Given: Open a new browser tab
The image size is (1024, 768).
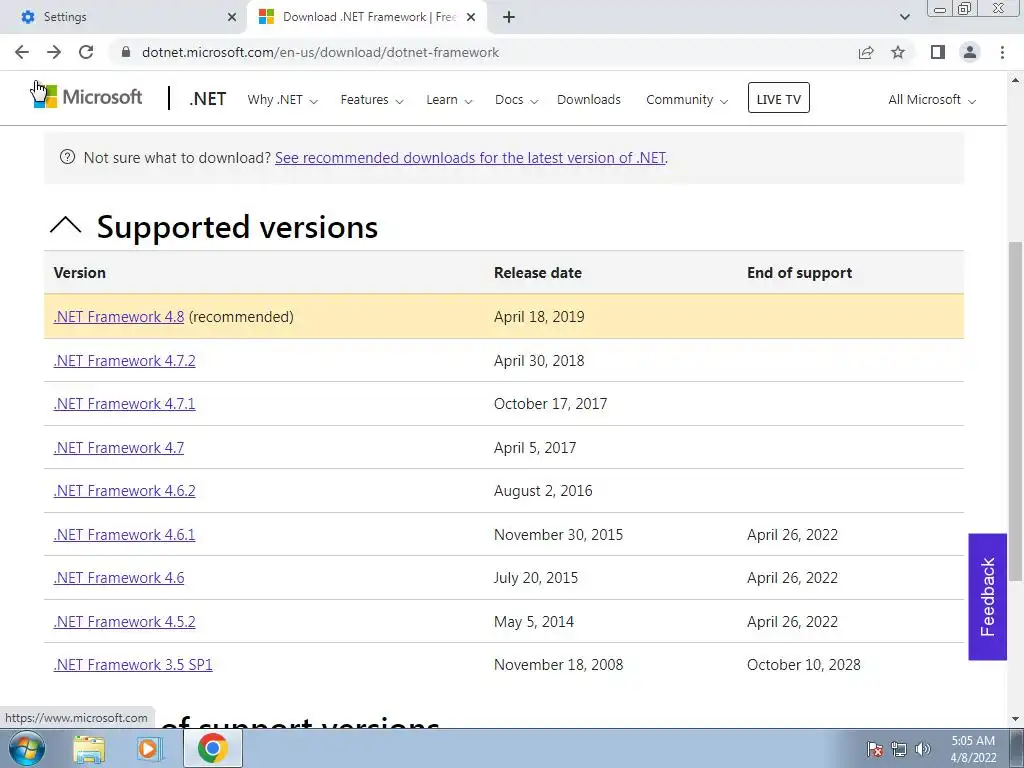Looking at the screenshot, I should [509, 17].
